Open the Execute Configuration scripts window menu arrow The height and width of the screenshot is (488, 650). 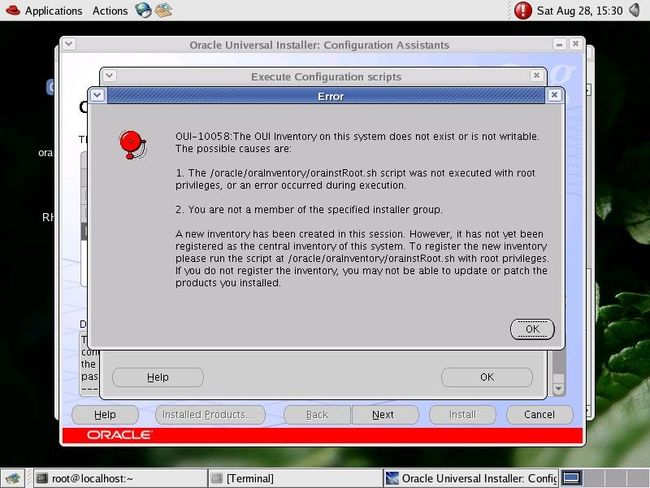109,76
